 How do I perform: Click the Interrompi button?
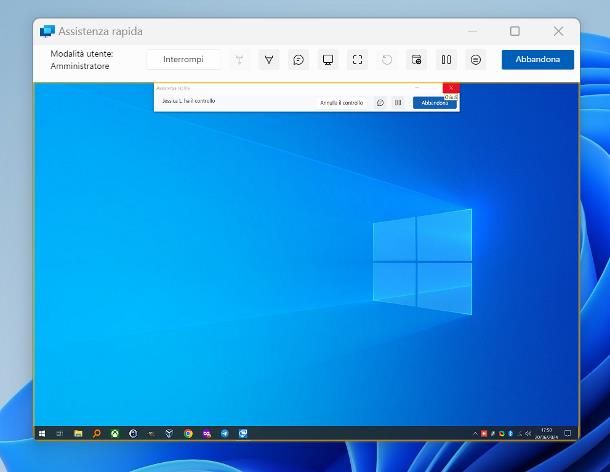point(183,60)
